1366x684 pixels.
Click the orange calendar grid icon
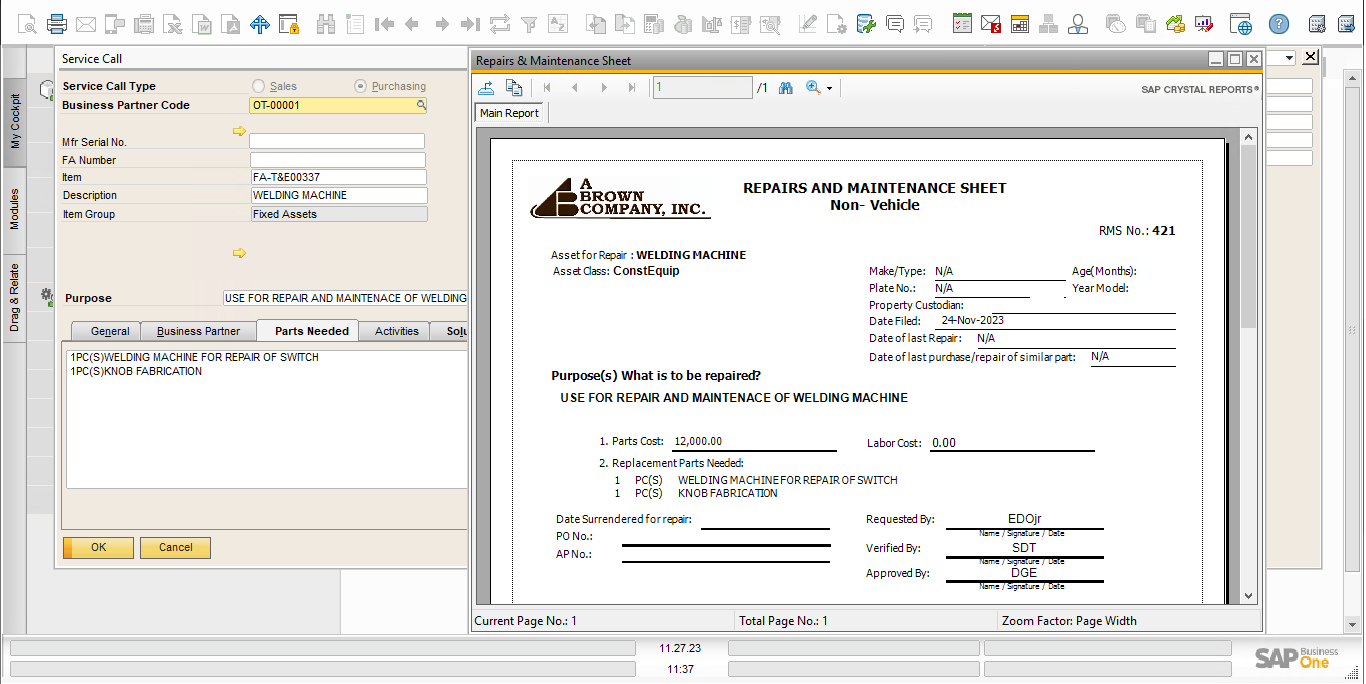point(1020,24)
